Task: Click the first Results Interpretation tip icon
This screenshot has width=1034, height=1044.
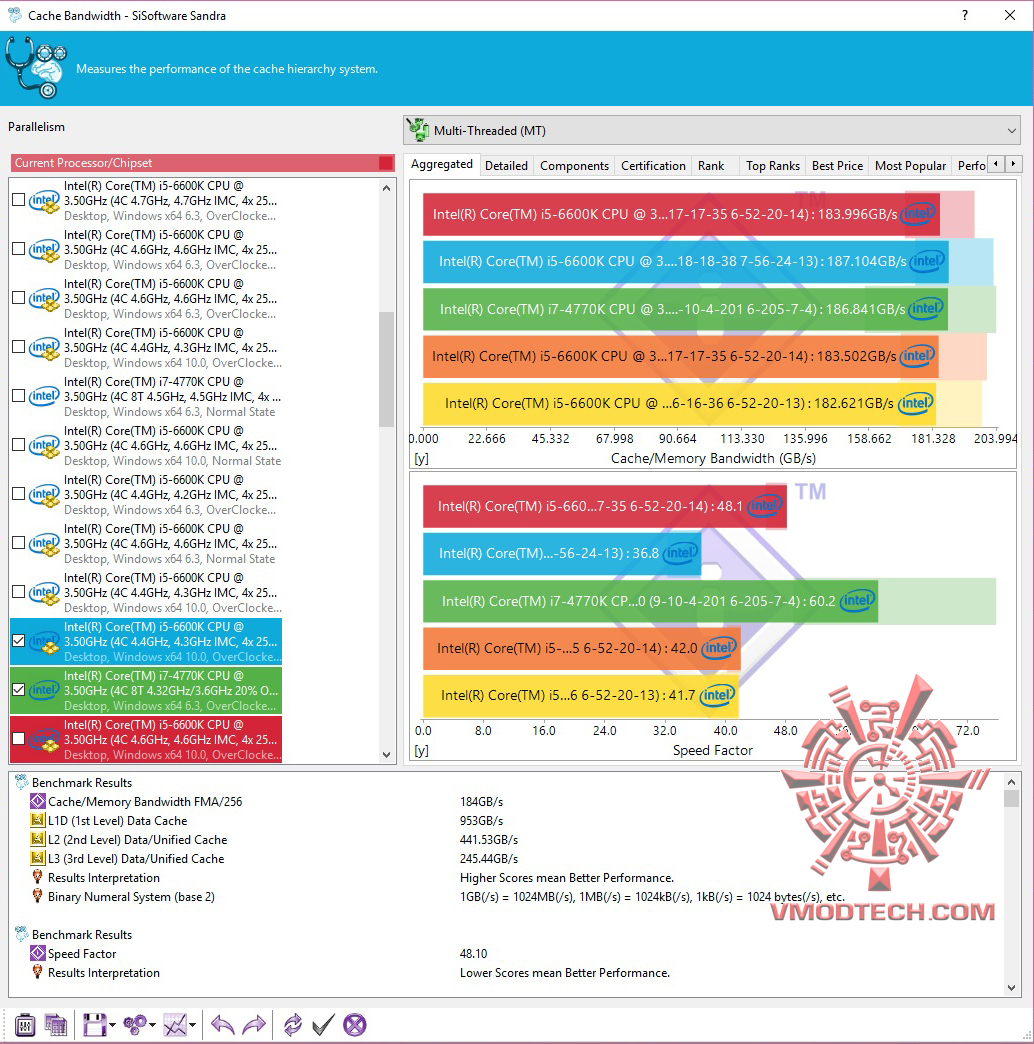Action: 38,878
